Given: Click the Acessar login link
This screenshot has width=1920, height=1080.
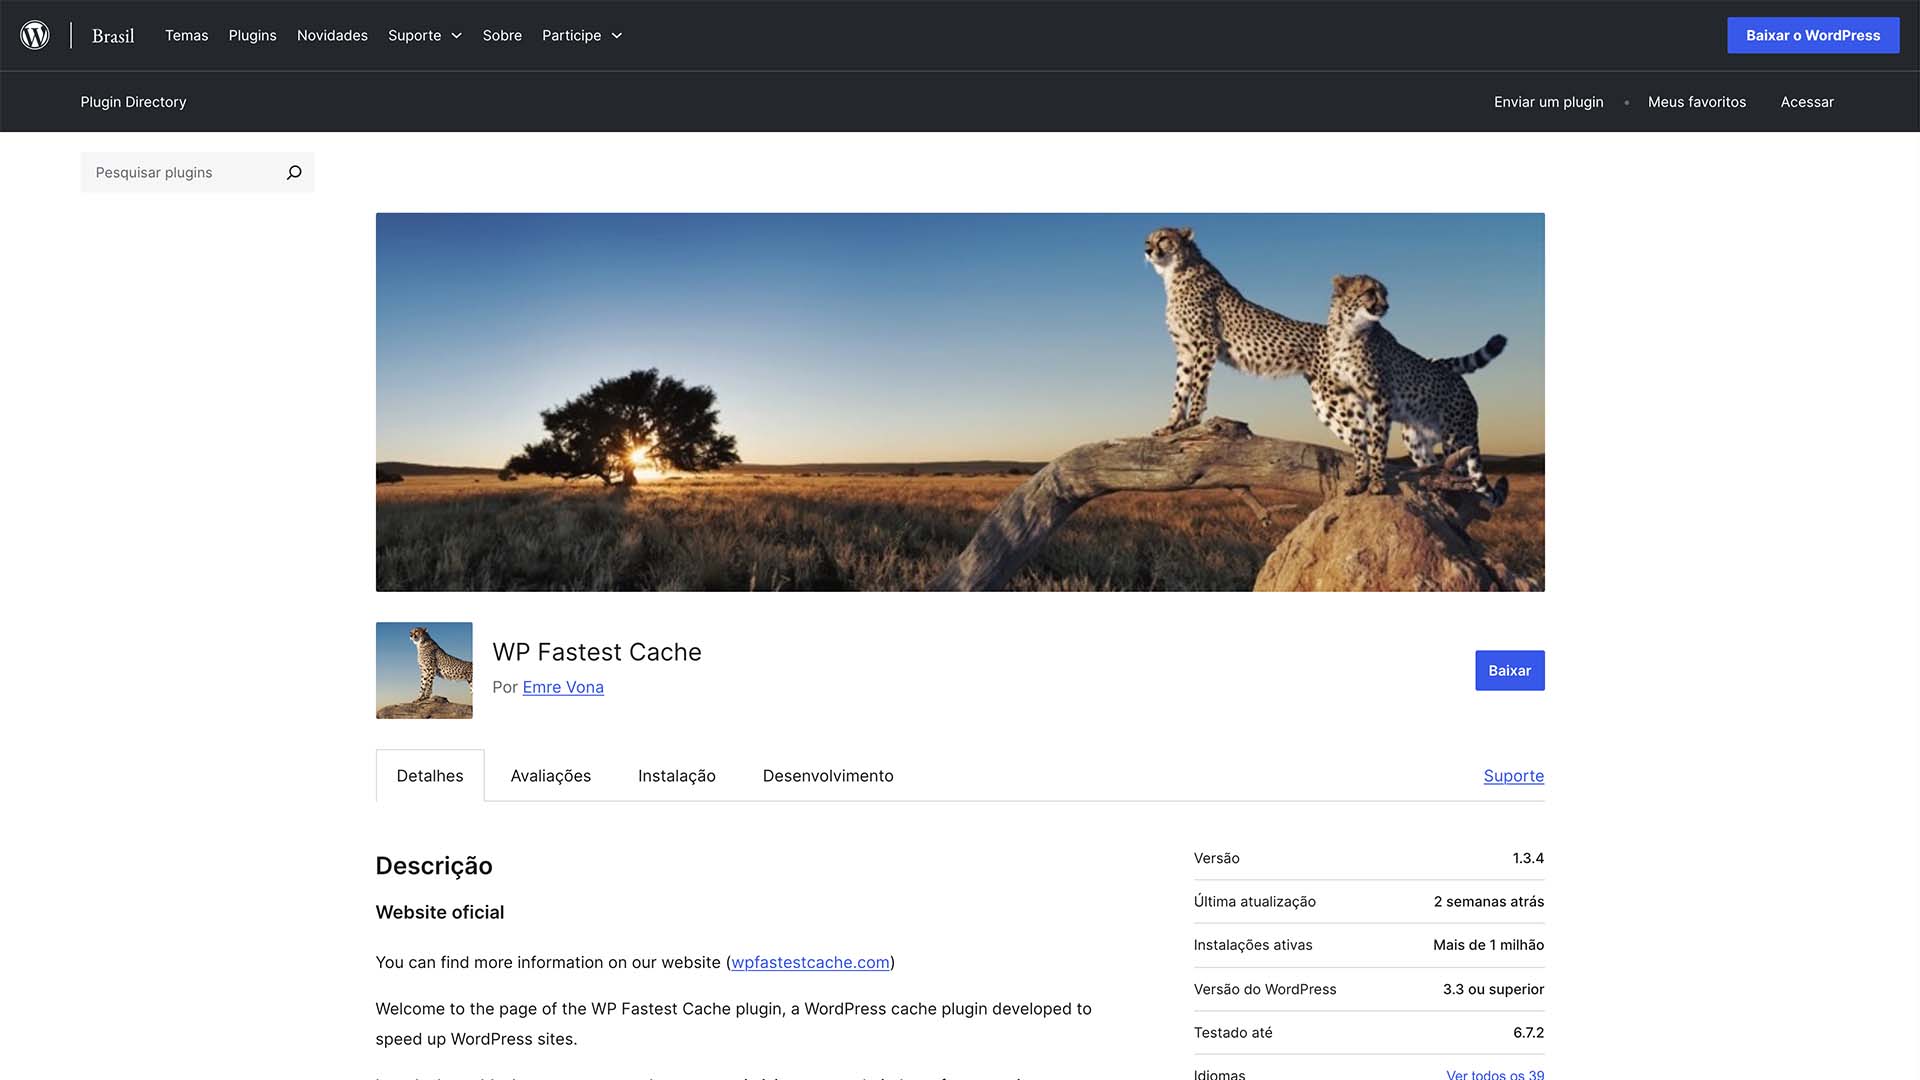Looking at the screenshot, I should pos(1807,102).
